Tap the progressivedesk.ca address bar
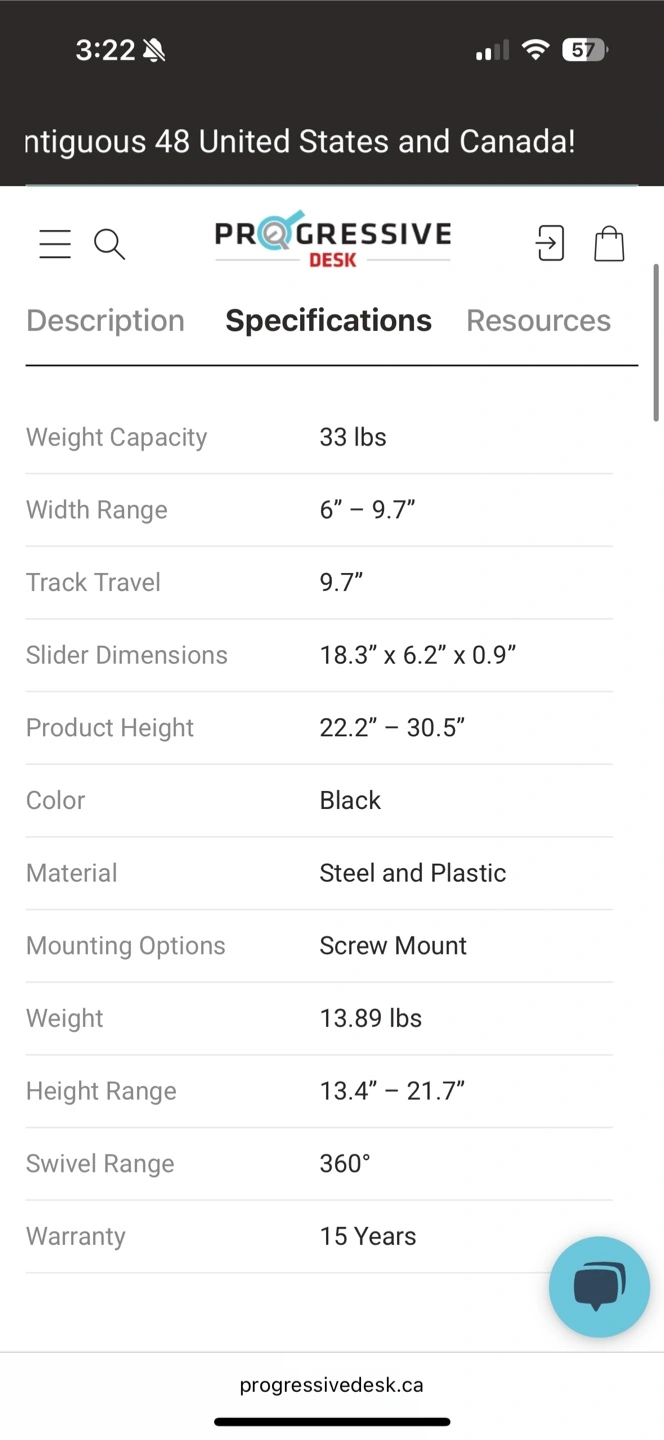664x1440 pixels. point(331,1385)
